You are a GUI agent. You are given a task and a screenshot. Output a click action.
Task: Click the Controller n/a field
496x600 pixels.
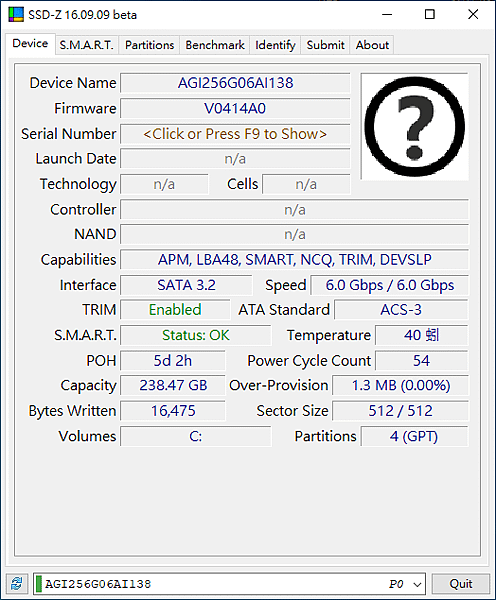(294, 210)
